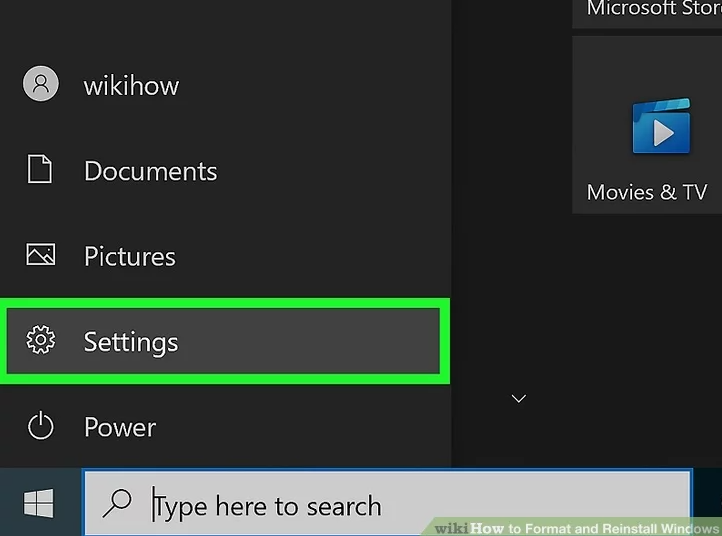Screen dimensions: 722x536
Task: Click the wikihow user avatar icon
Action: pos(40,85)
